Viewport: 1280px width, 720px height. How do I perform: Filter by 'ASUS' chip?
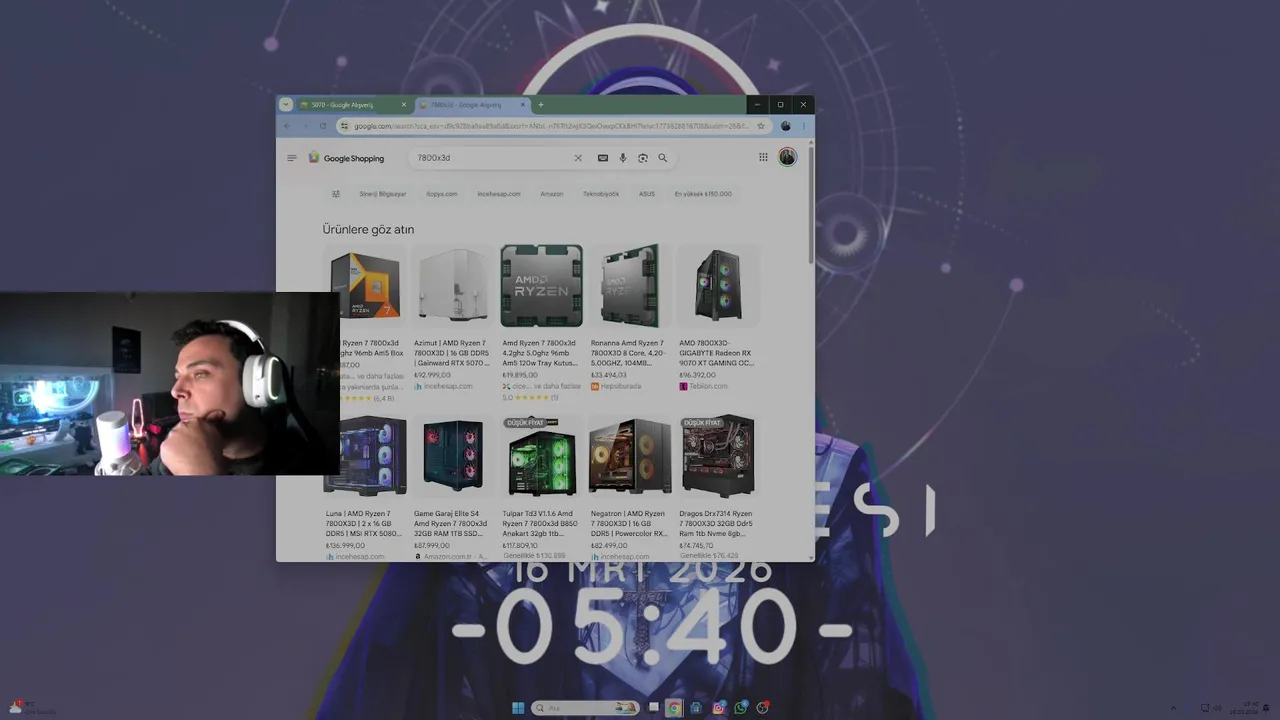click(x=647, y=194)
